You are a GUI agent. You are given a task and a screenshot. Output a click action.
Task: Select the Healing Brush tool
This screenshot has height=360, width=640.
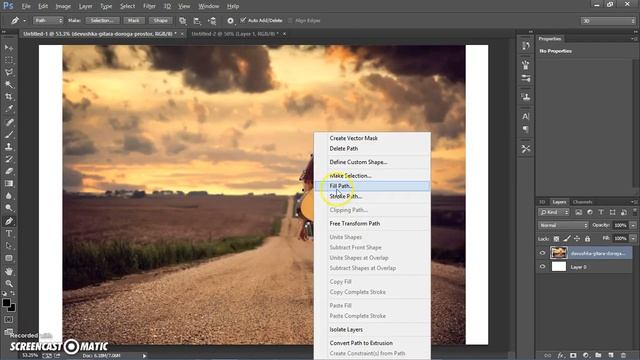click(x=9, y=122)
